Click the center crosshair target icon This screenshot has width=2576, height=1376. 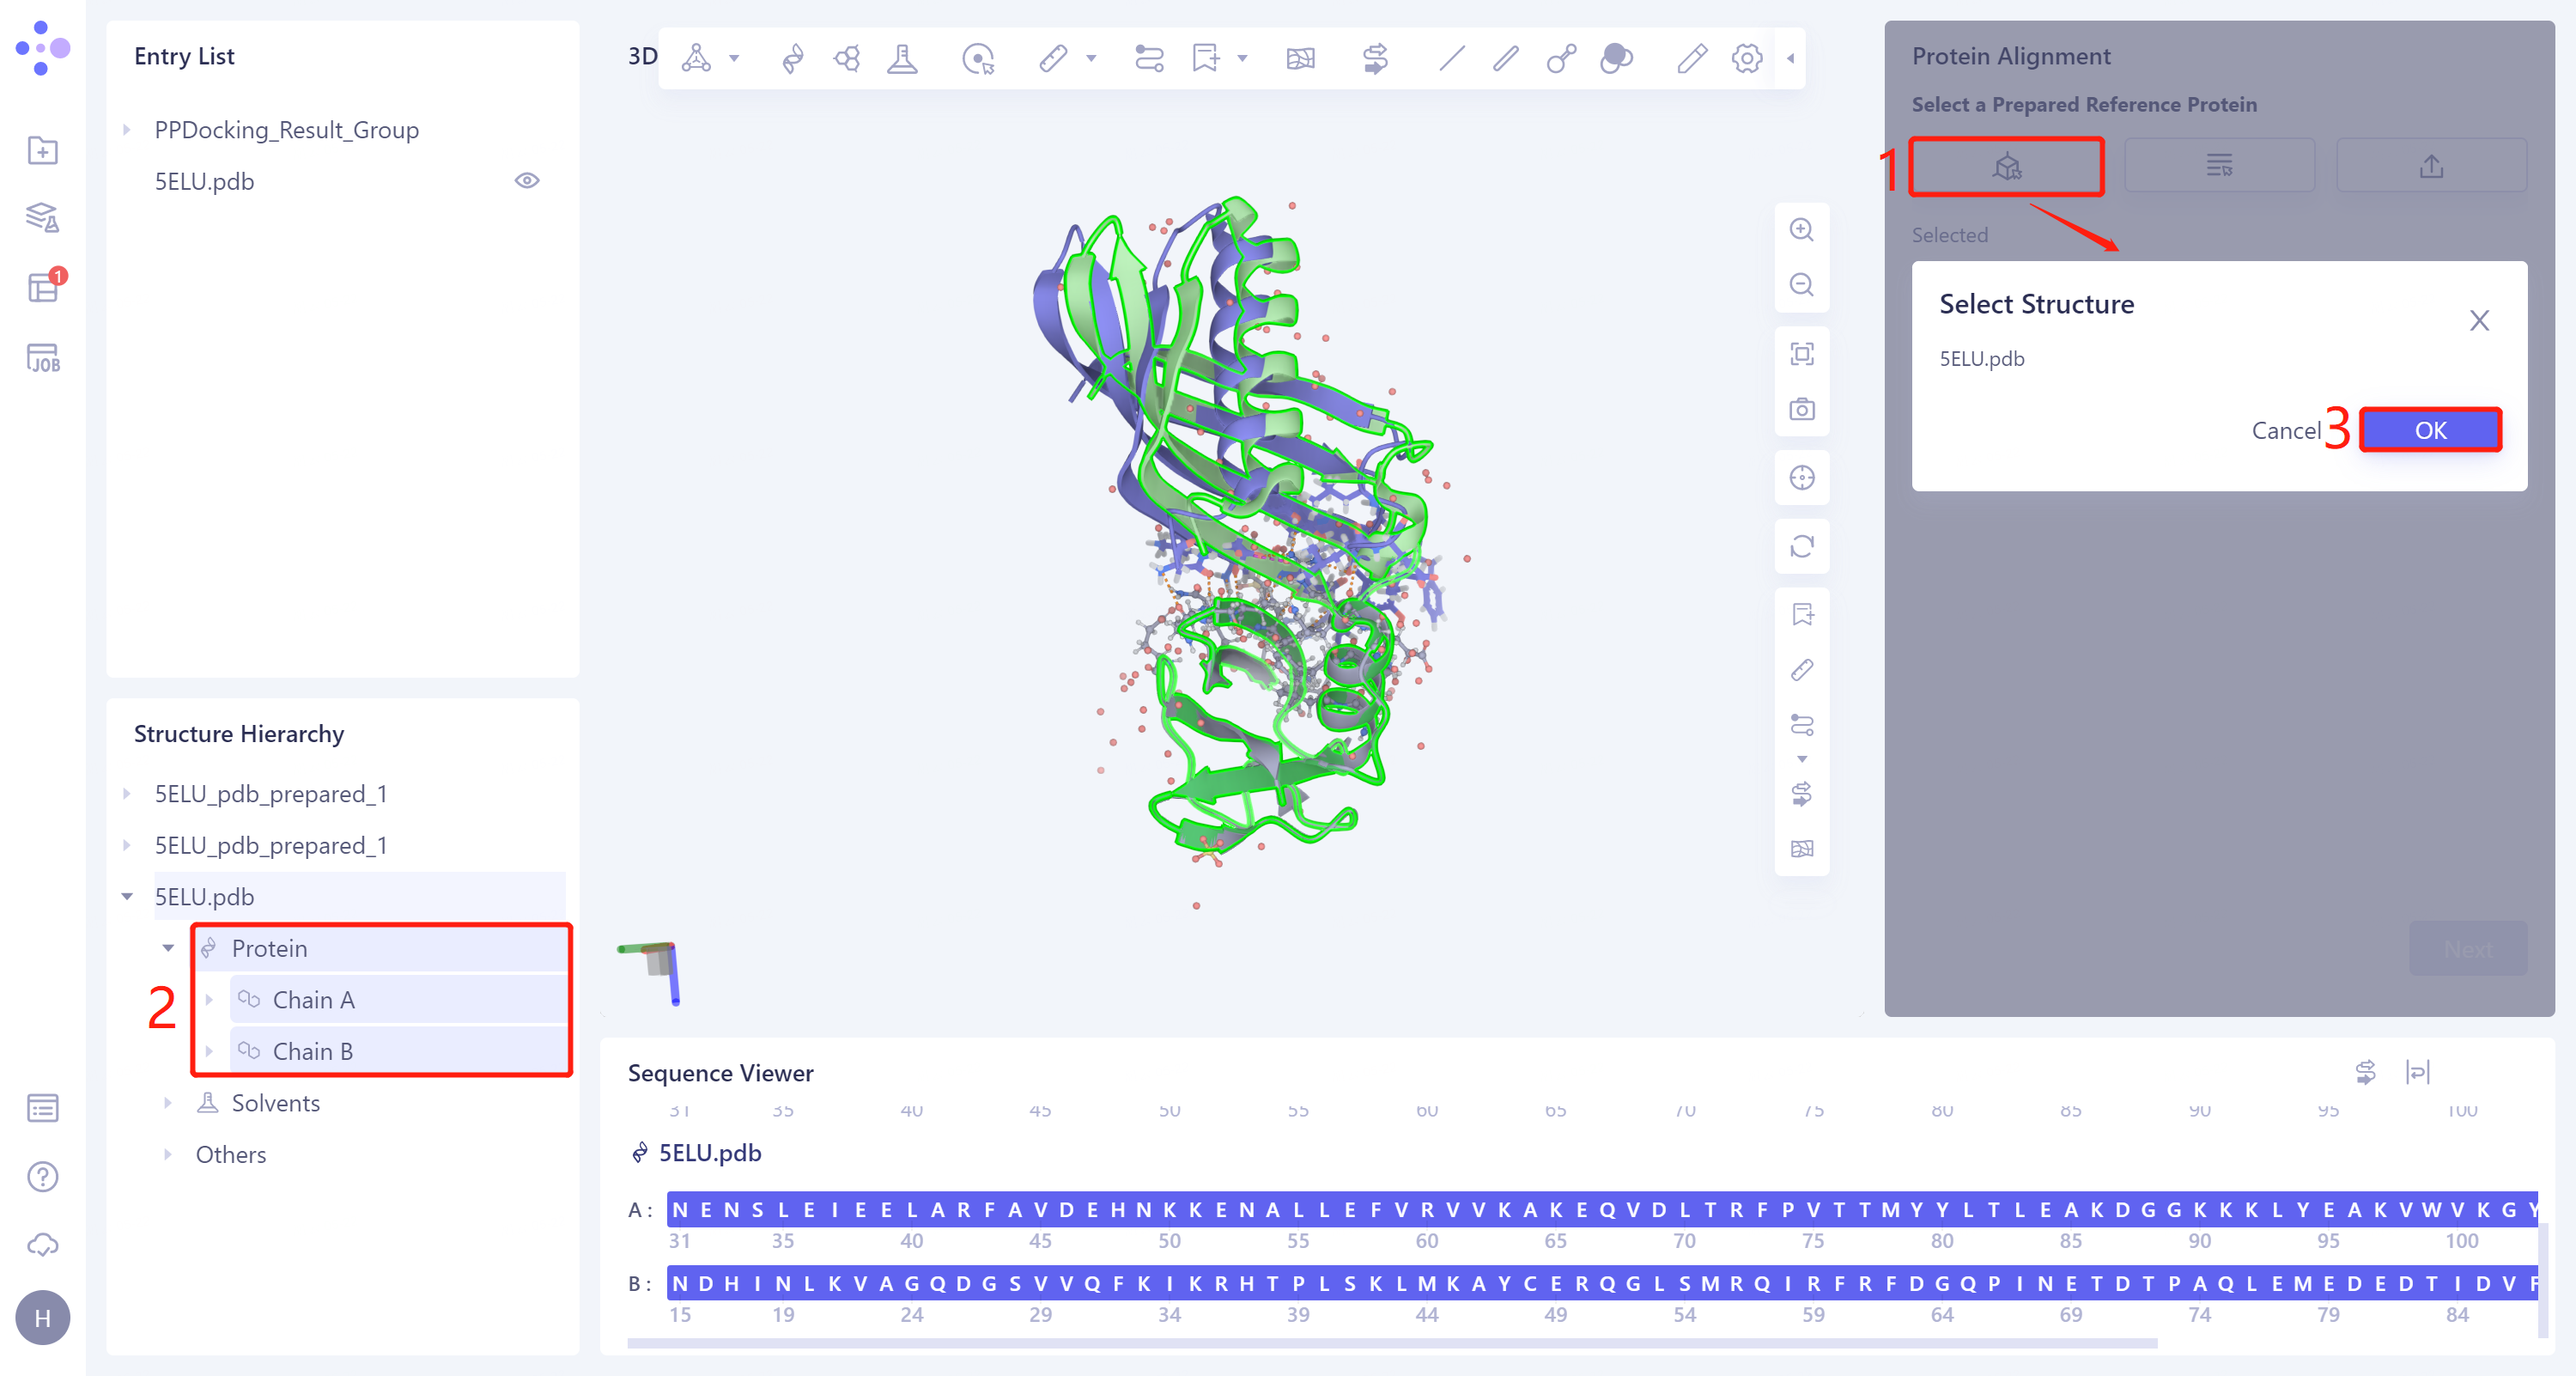[x=1801, y=478]
